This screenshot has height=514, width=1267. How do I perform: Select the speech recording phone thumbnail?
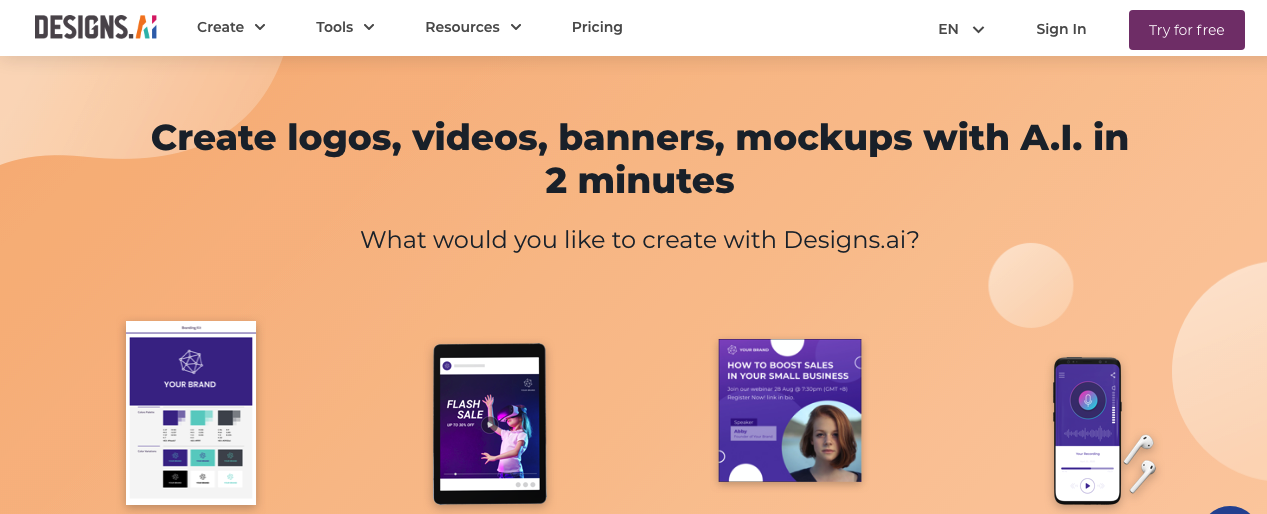[x=1087, y=431]
